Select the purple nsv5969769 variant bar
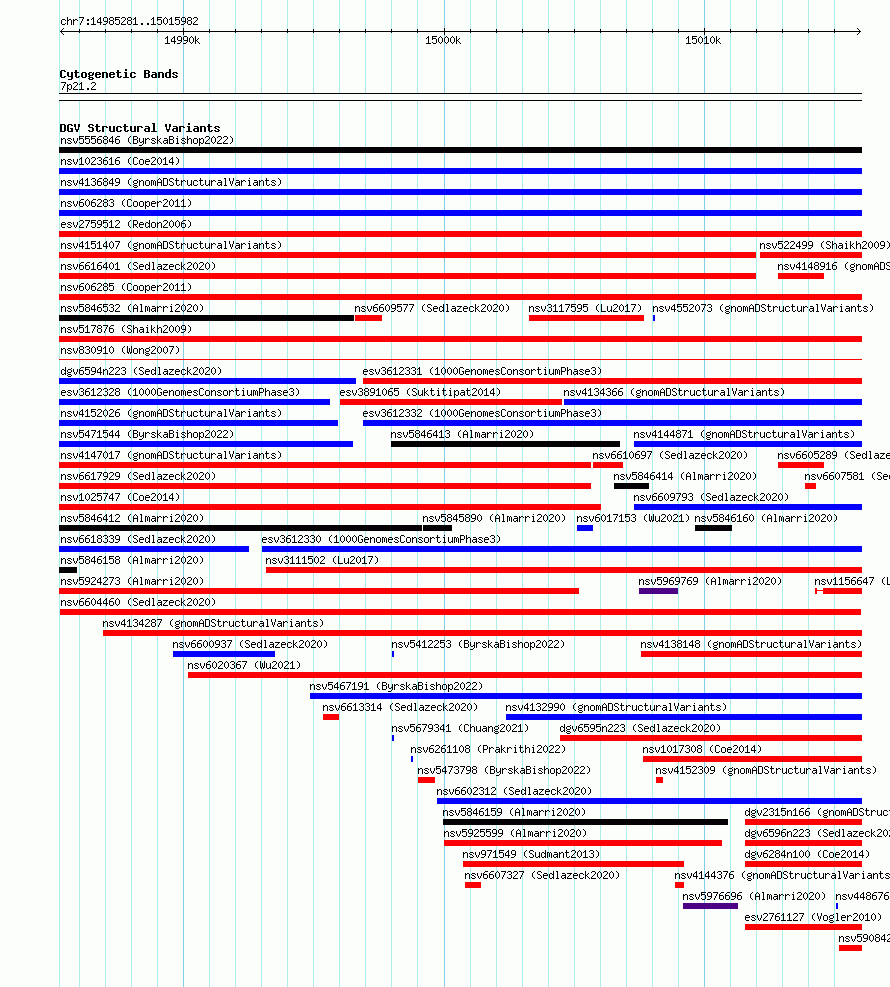This screenshot has height=987, width=890. (x=658, y=591)
